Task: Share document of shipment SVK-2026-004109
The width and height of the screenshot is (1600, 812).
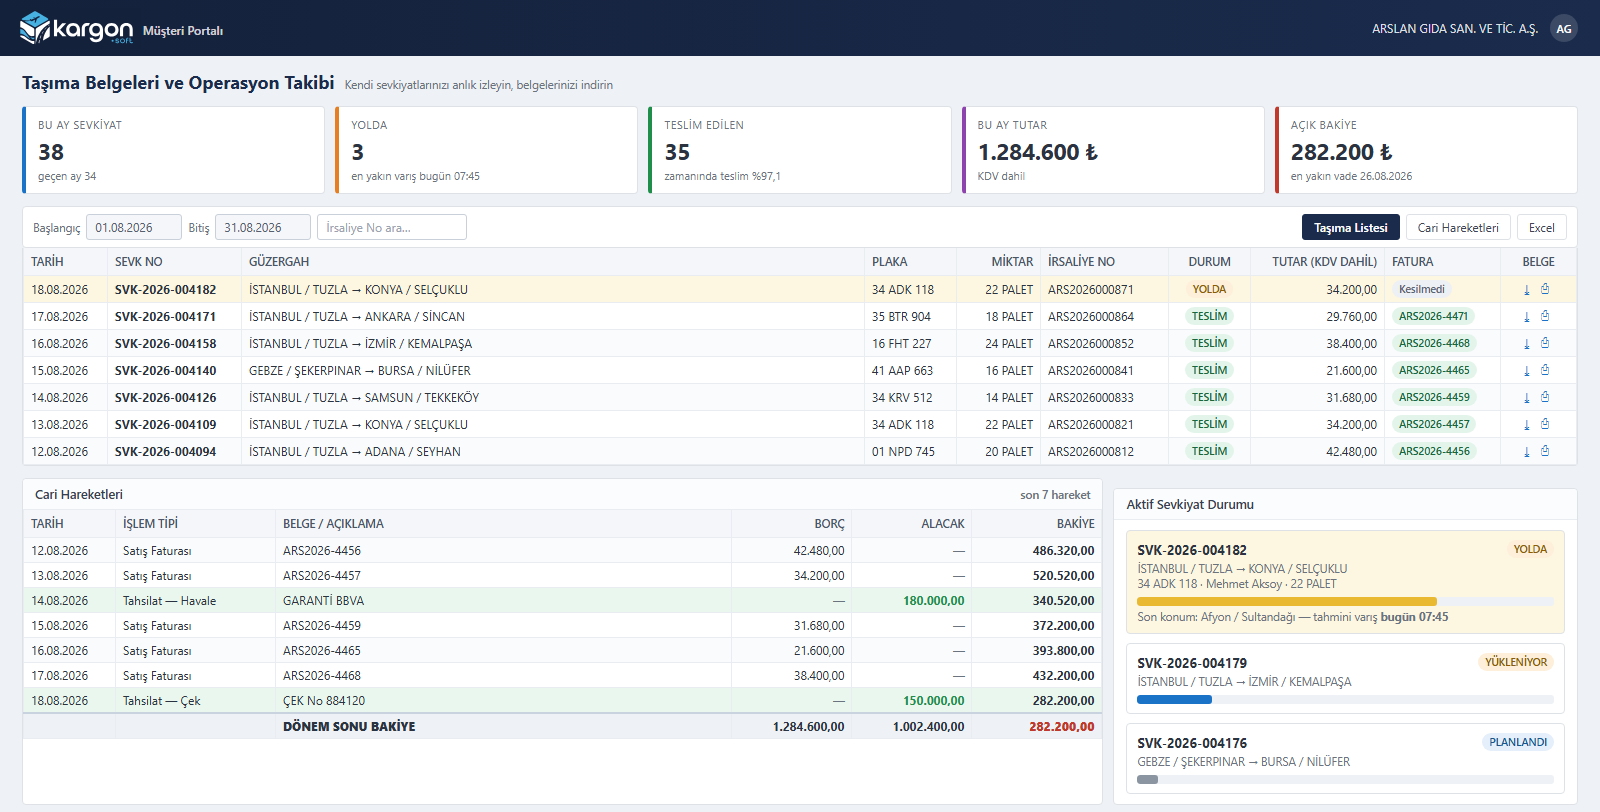Action: pos(1545,424)
